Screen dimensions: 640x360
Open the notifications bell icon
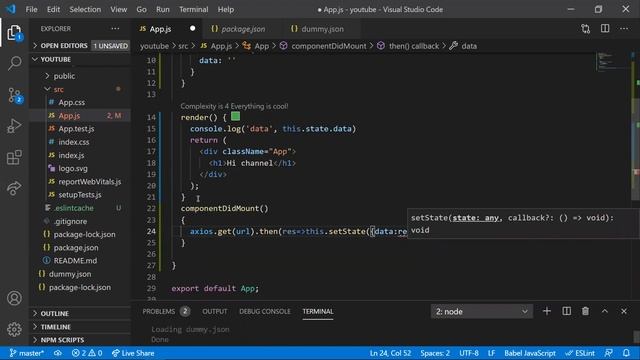point(626,353)
